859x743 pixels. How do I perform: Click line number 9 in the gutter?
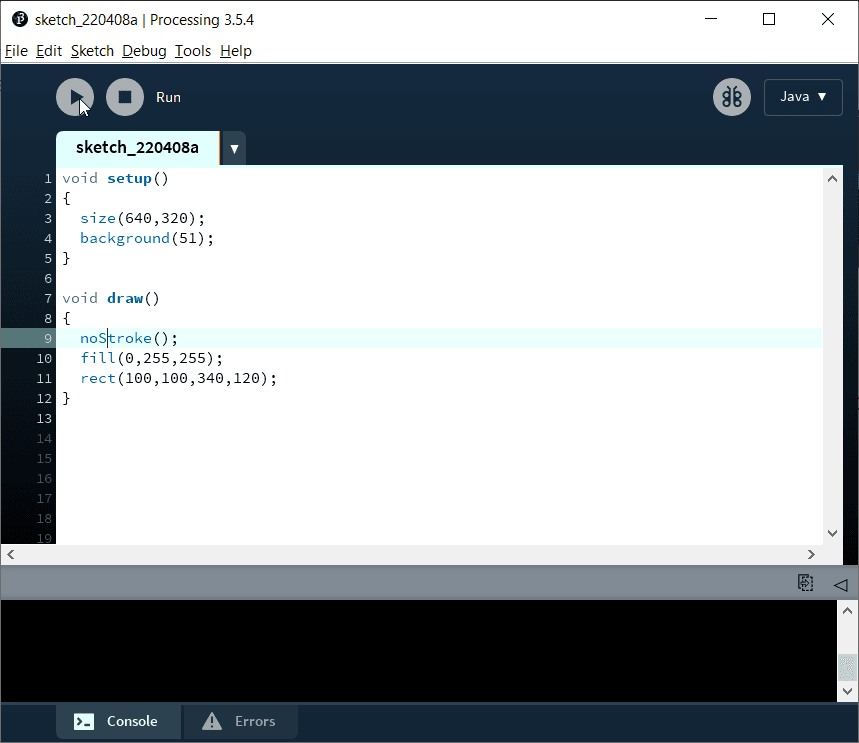[48, 339]
